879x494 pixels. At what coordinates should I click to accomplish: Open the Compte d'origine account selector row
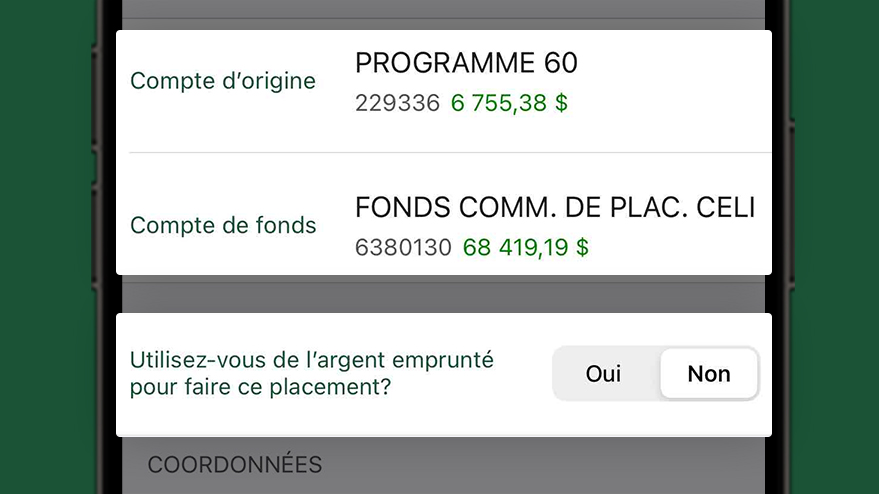click(444, 91)
